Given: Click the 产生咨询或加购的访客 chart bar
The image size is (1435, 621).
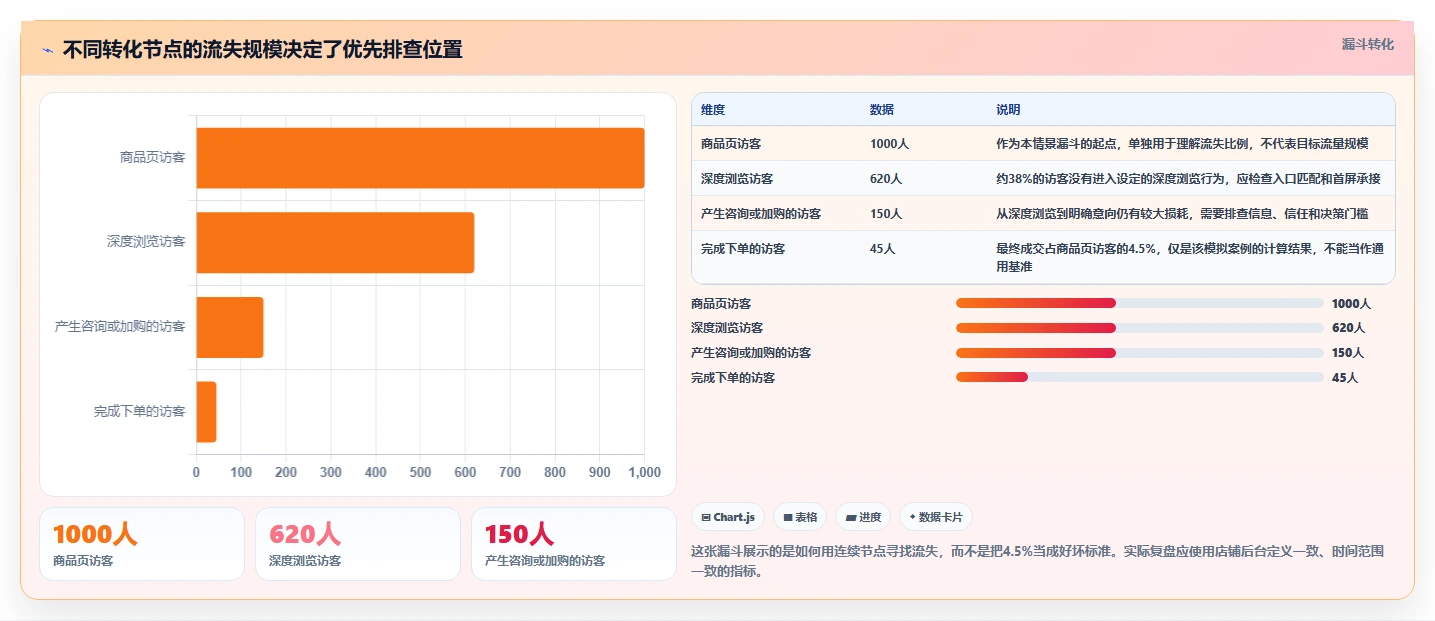Looking at the screenshot, I should click(x=230, y=327).
